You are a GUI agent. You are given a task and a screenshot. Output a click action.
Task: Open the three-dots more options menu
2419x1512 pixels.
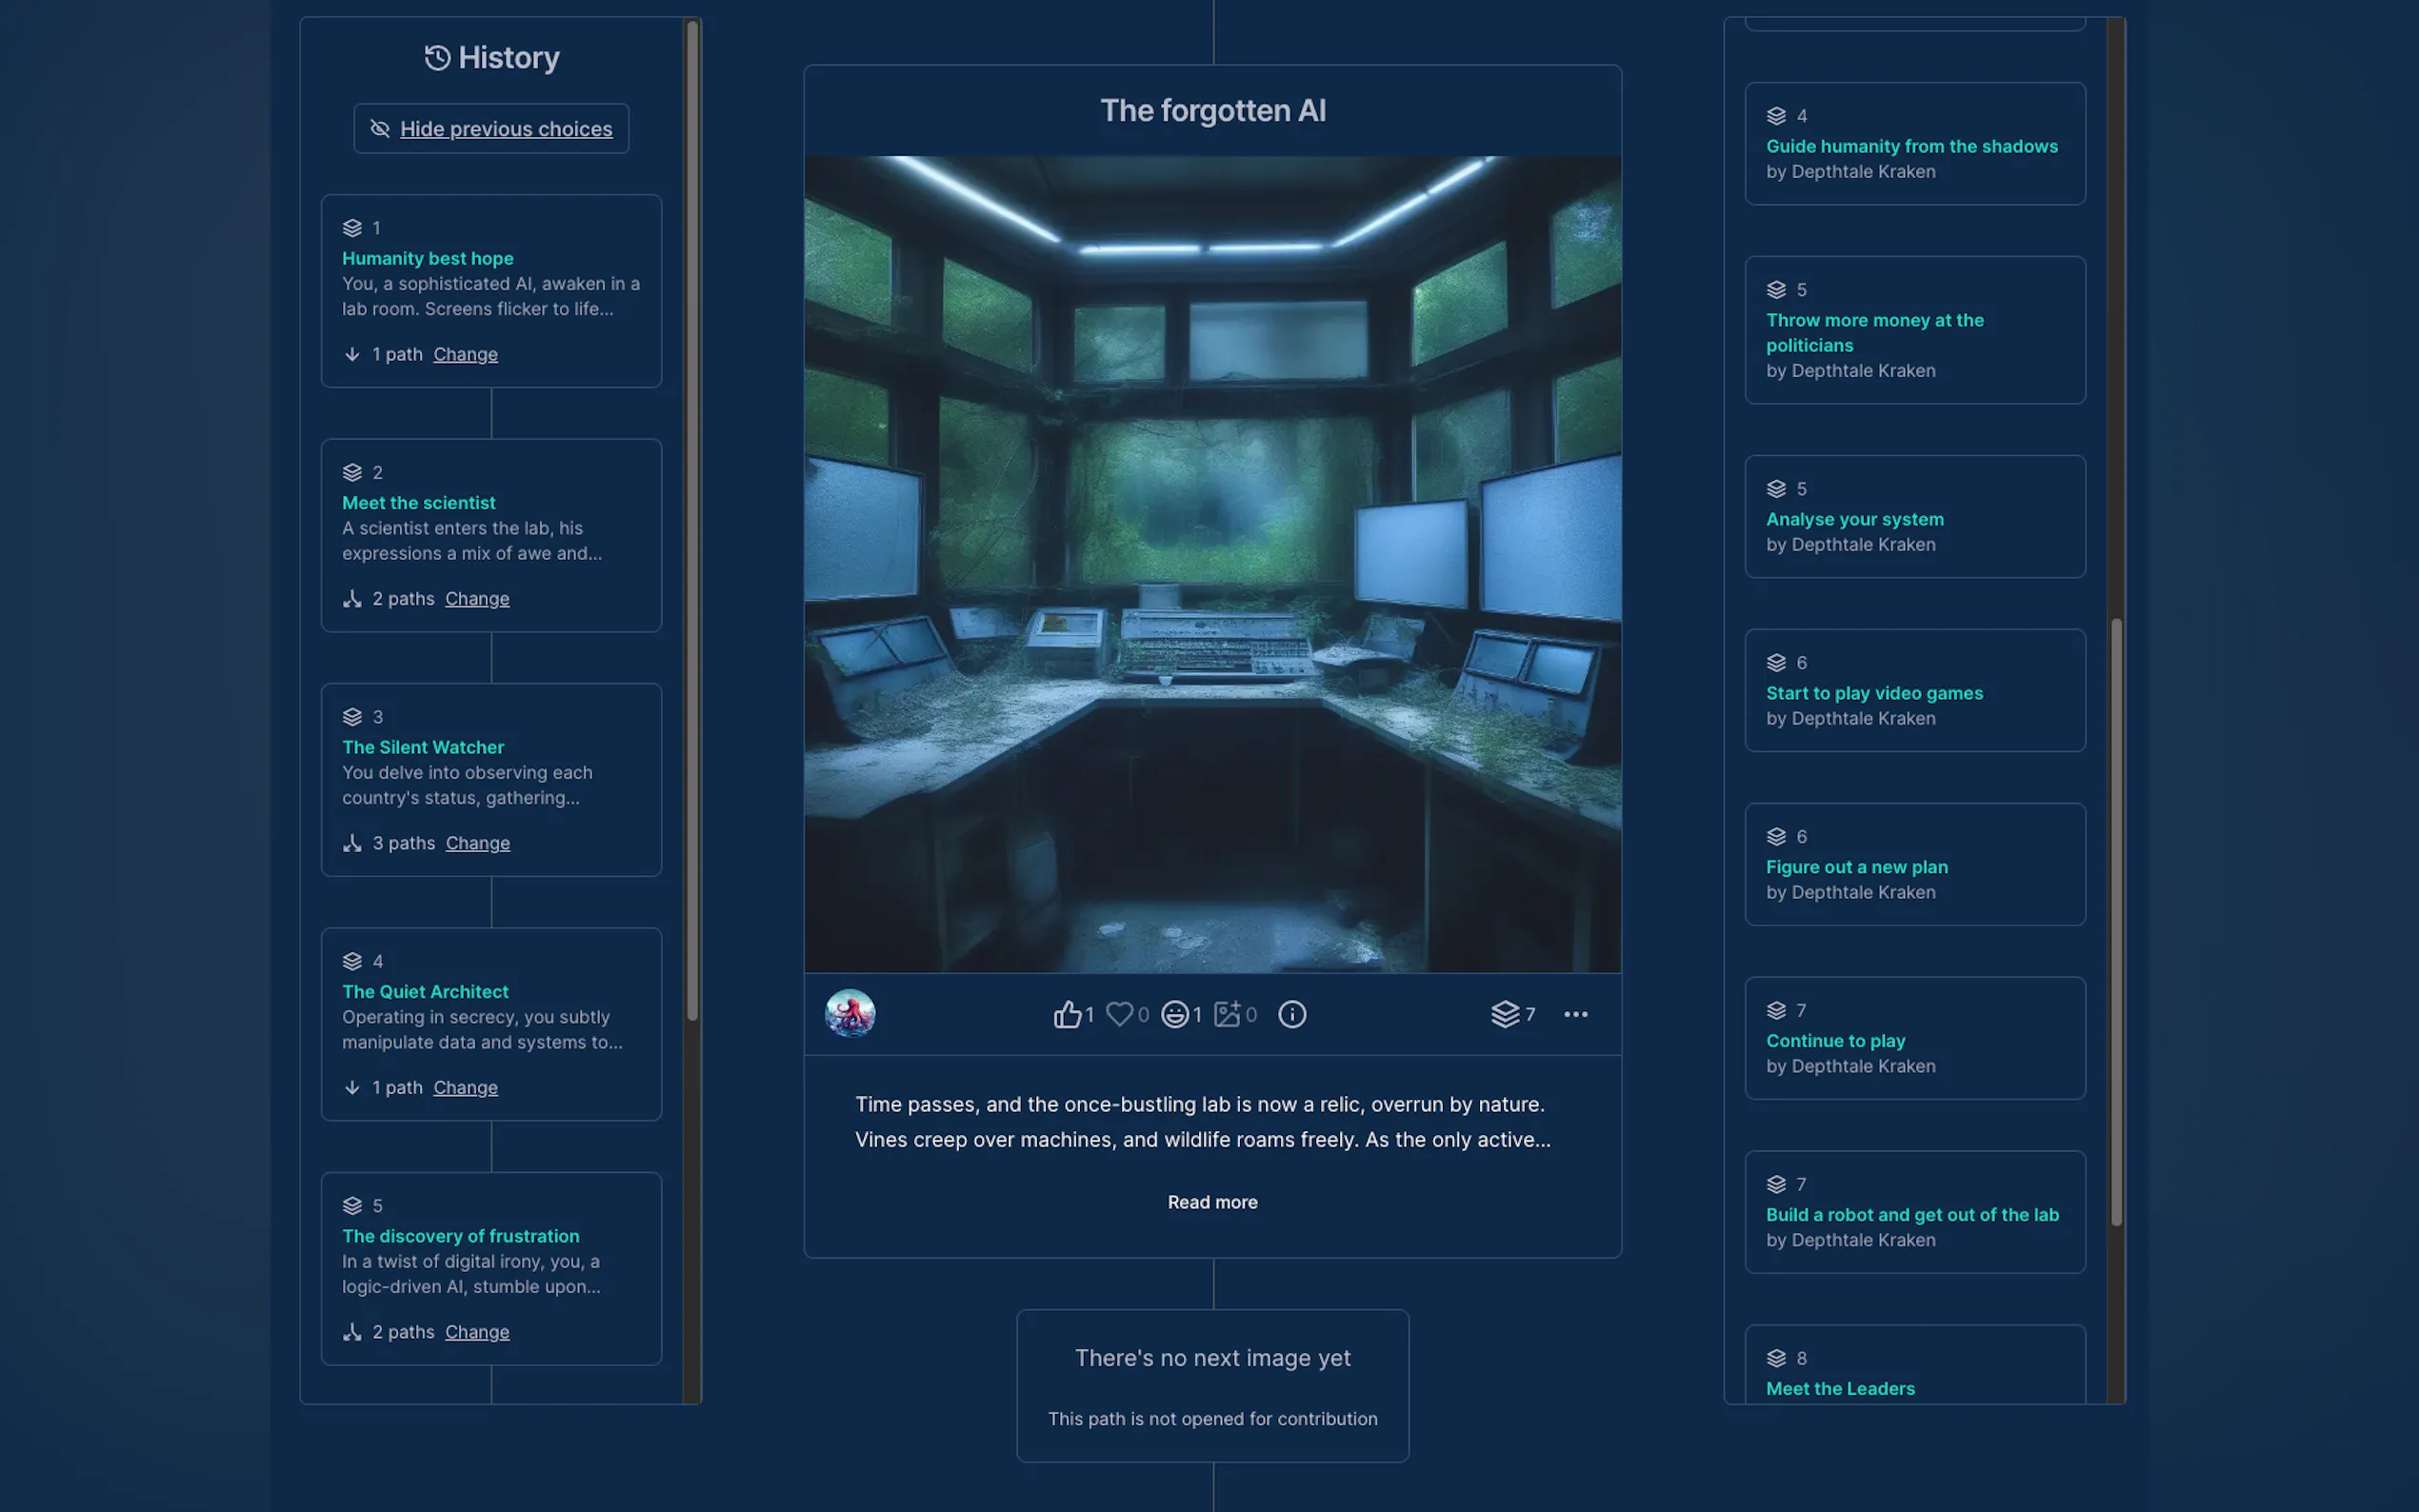point(1575,1014)
